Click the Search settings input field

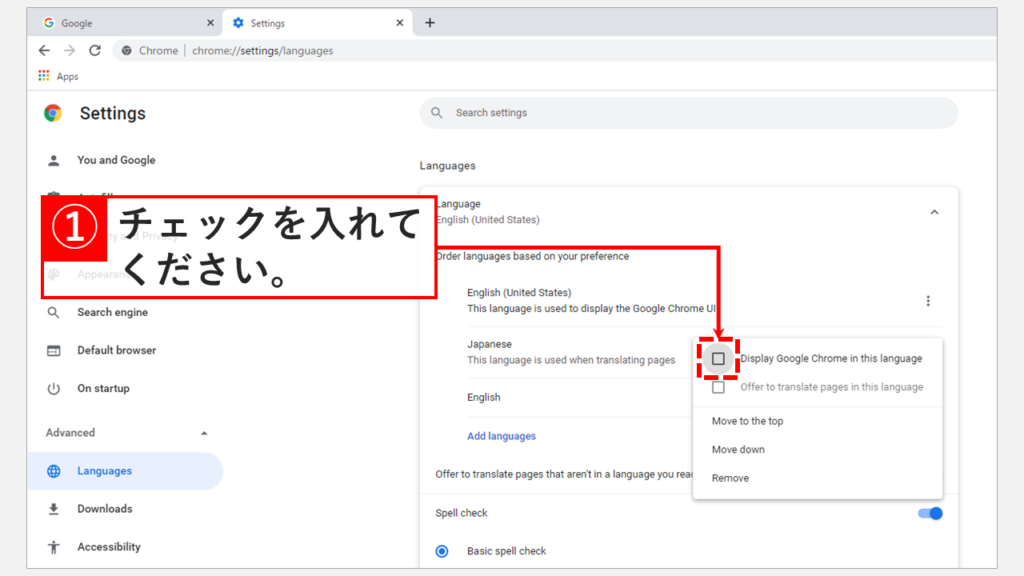[x=688, y=113]
